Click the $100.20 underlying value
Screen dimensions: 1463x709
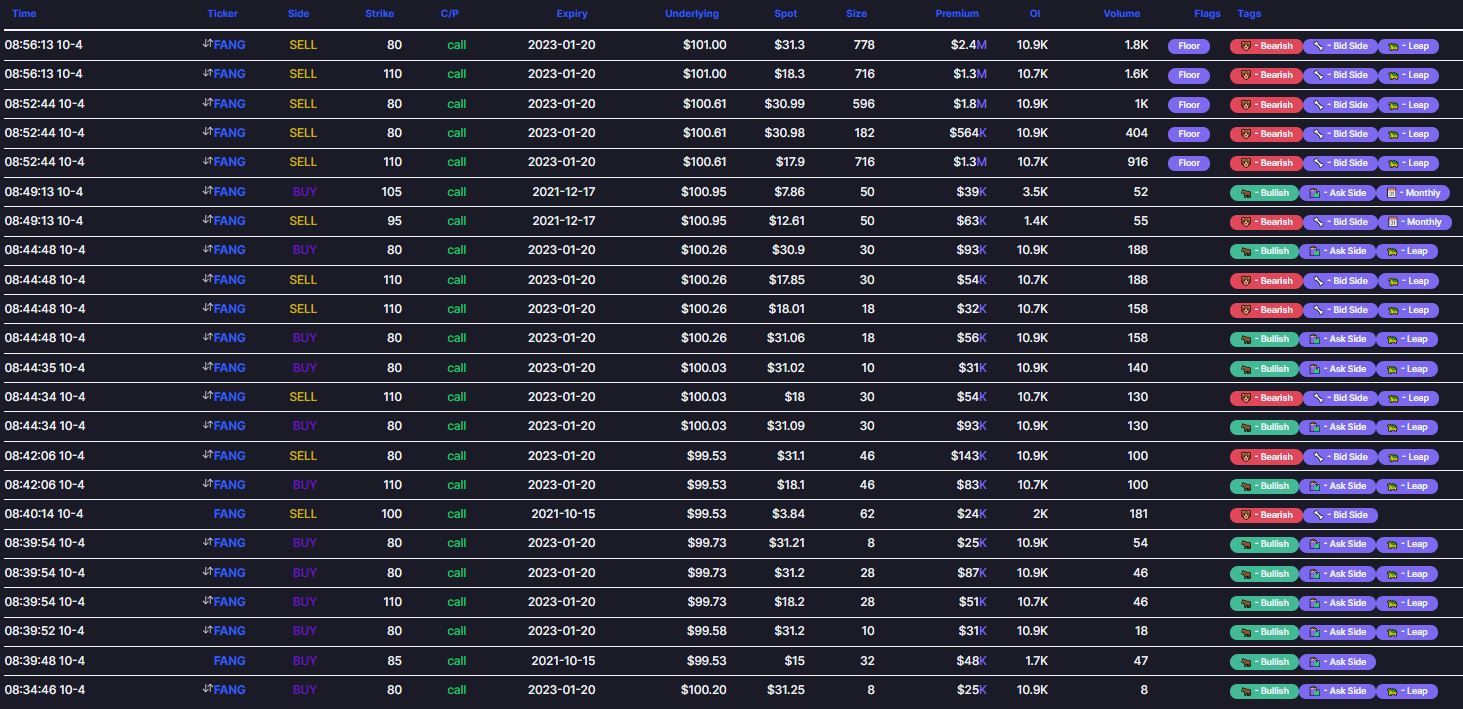click(704, 690)
